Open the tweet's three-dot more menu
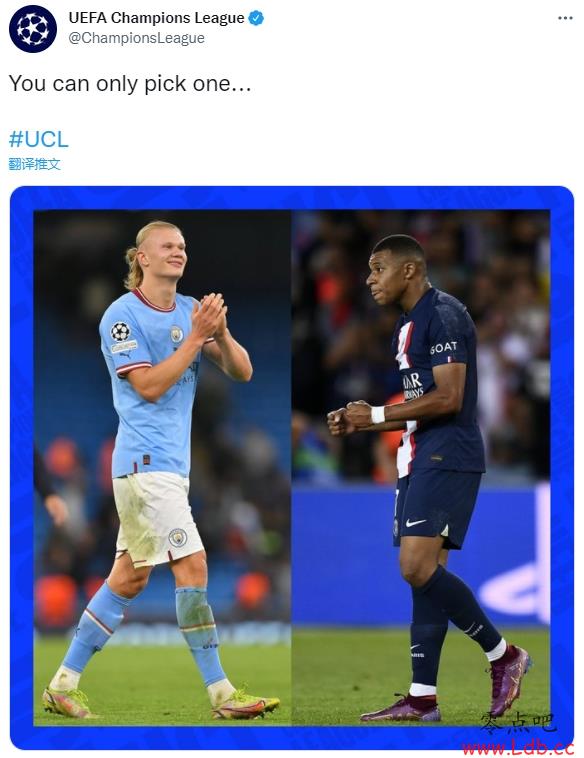 (x=565, y=18)
